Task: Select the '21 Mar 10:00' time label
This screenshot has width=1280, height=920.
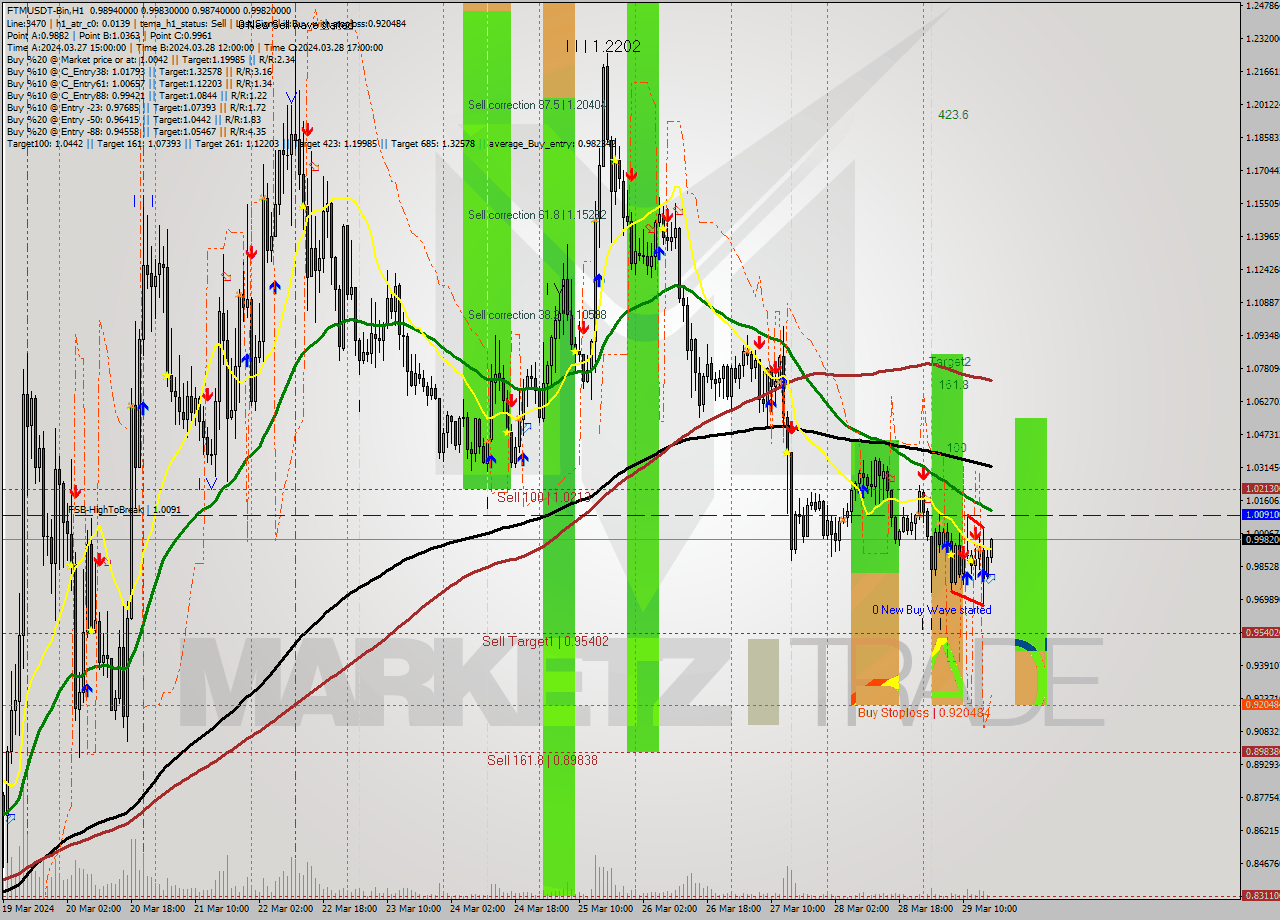Action: 220,909
